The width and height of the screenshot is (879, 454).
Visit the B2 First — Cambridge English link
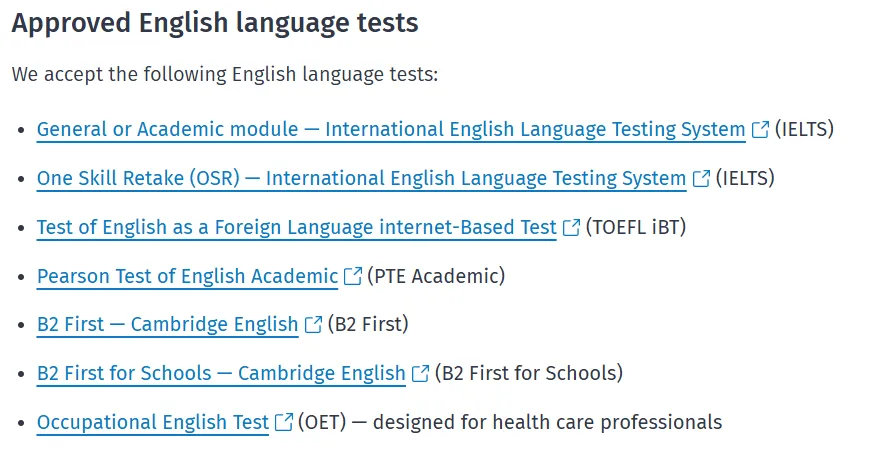click(x=167, y=325)
